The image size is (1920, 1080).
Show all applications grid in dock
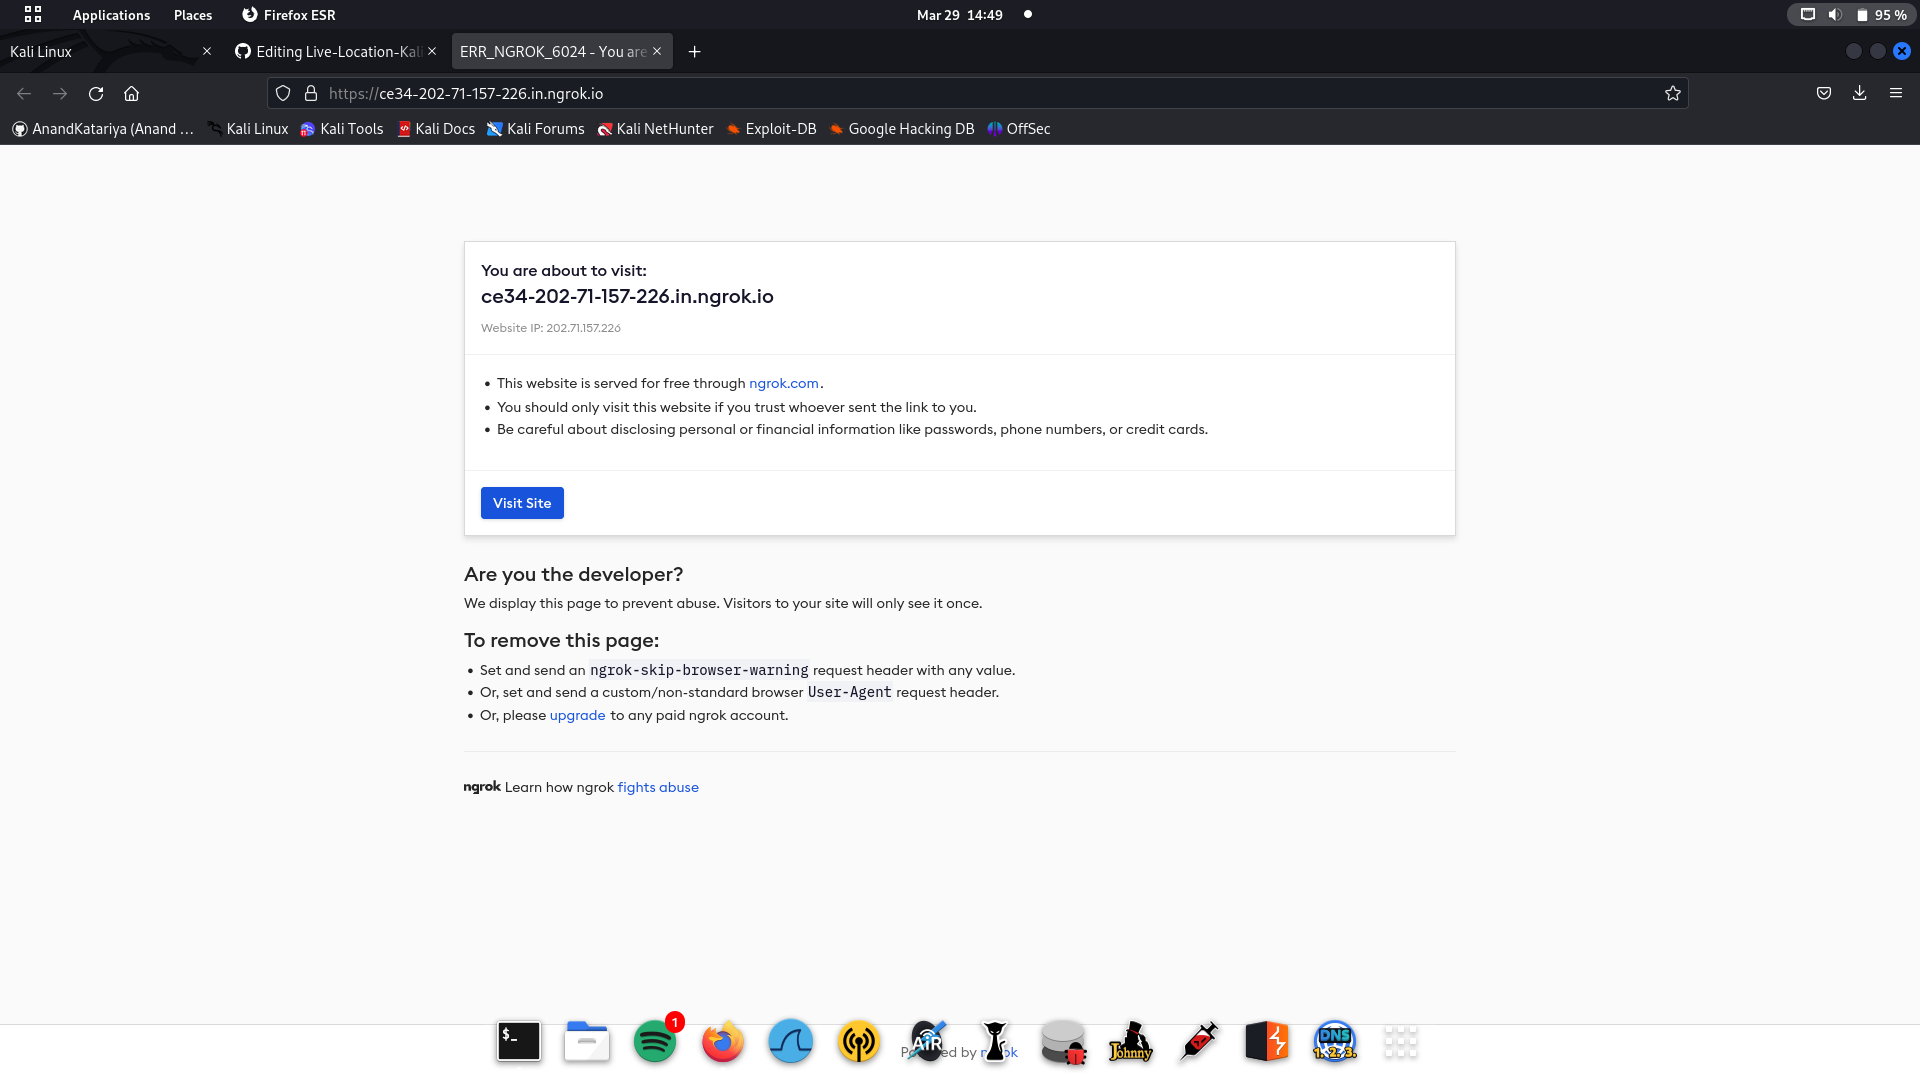(x=1400, y=1042)
